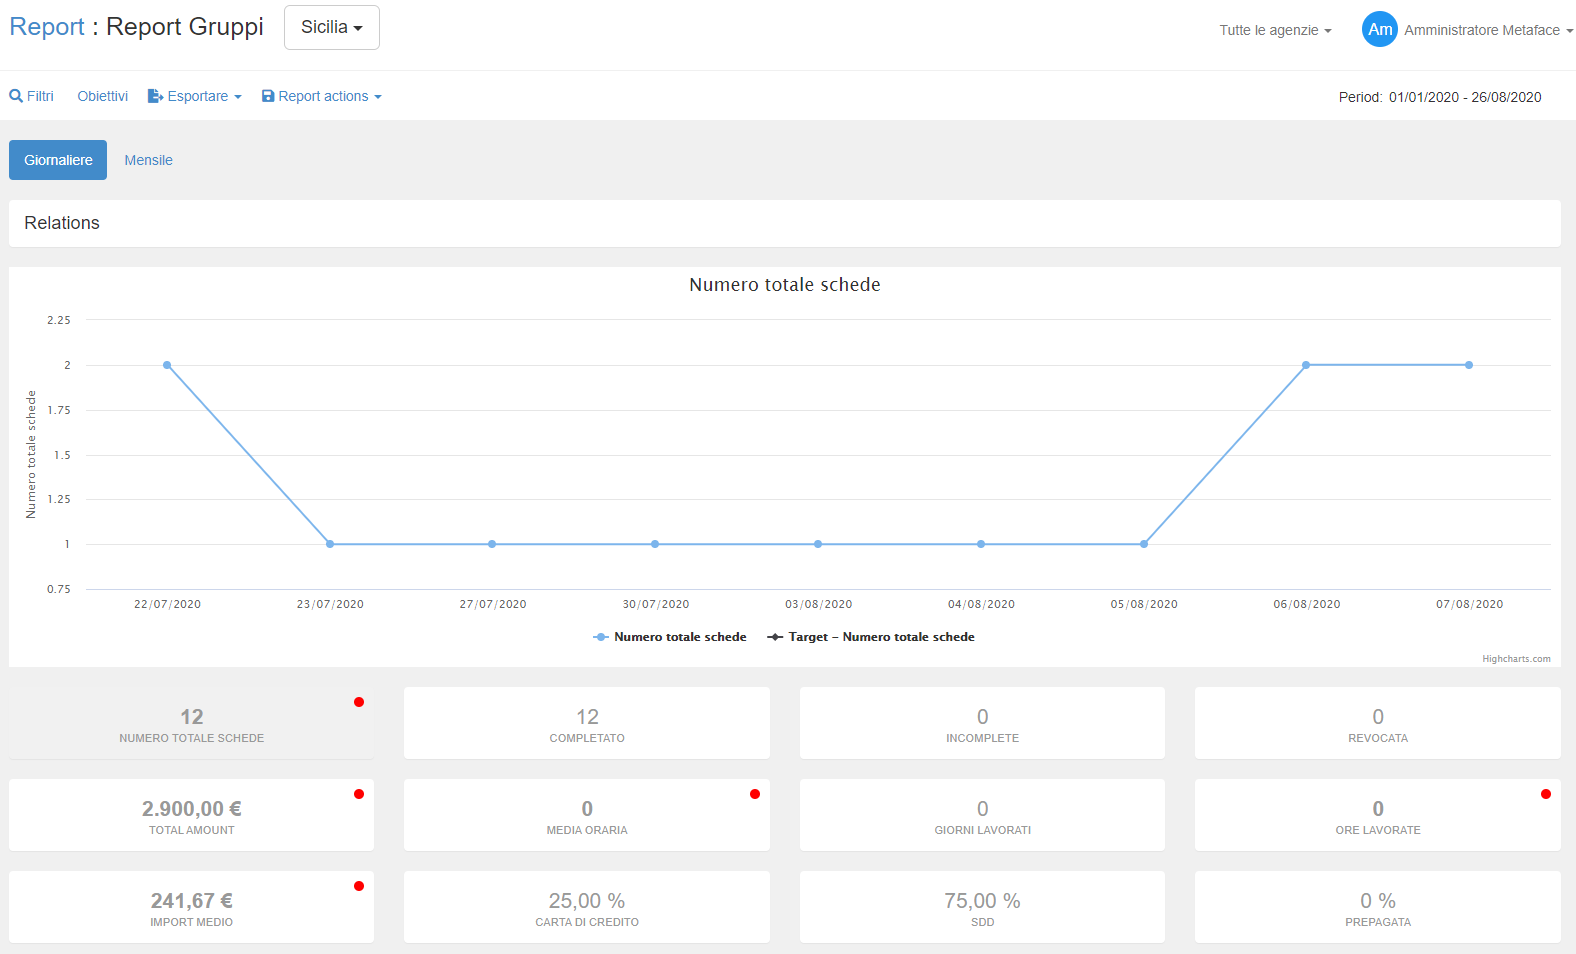Open the Highcharts.com credit link

(x=1516, y=659)
